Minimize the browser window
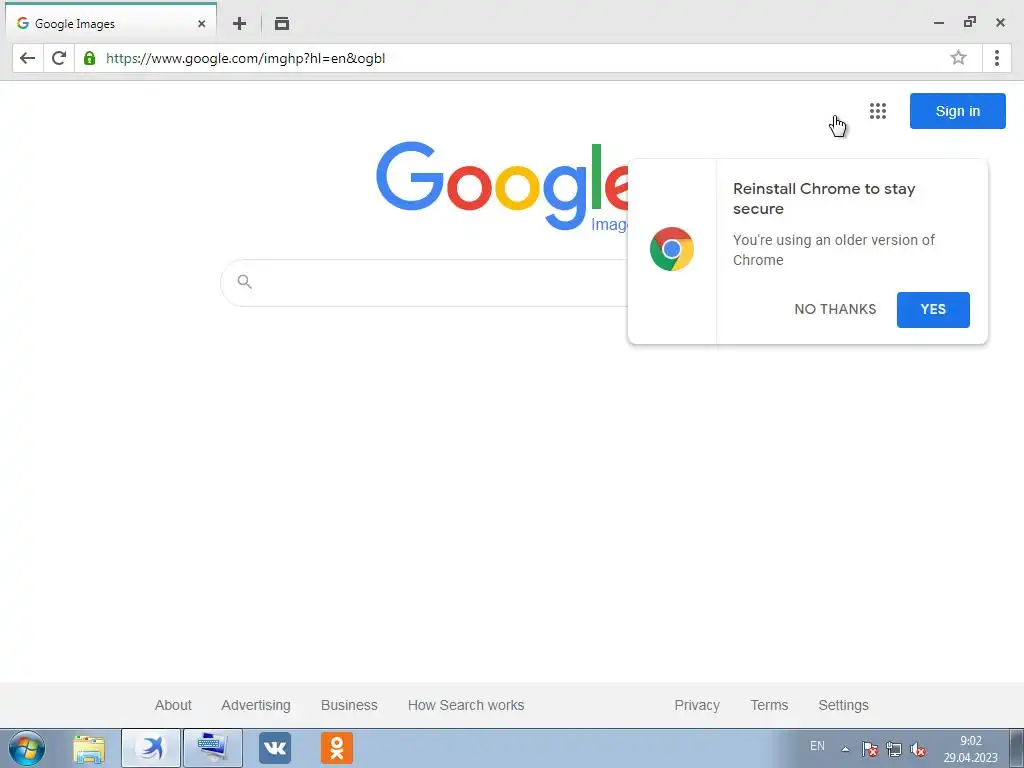Screen dimensions: 1024x768 tap(939, 23)
